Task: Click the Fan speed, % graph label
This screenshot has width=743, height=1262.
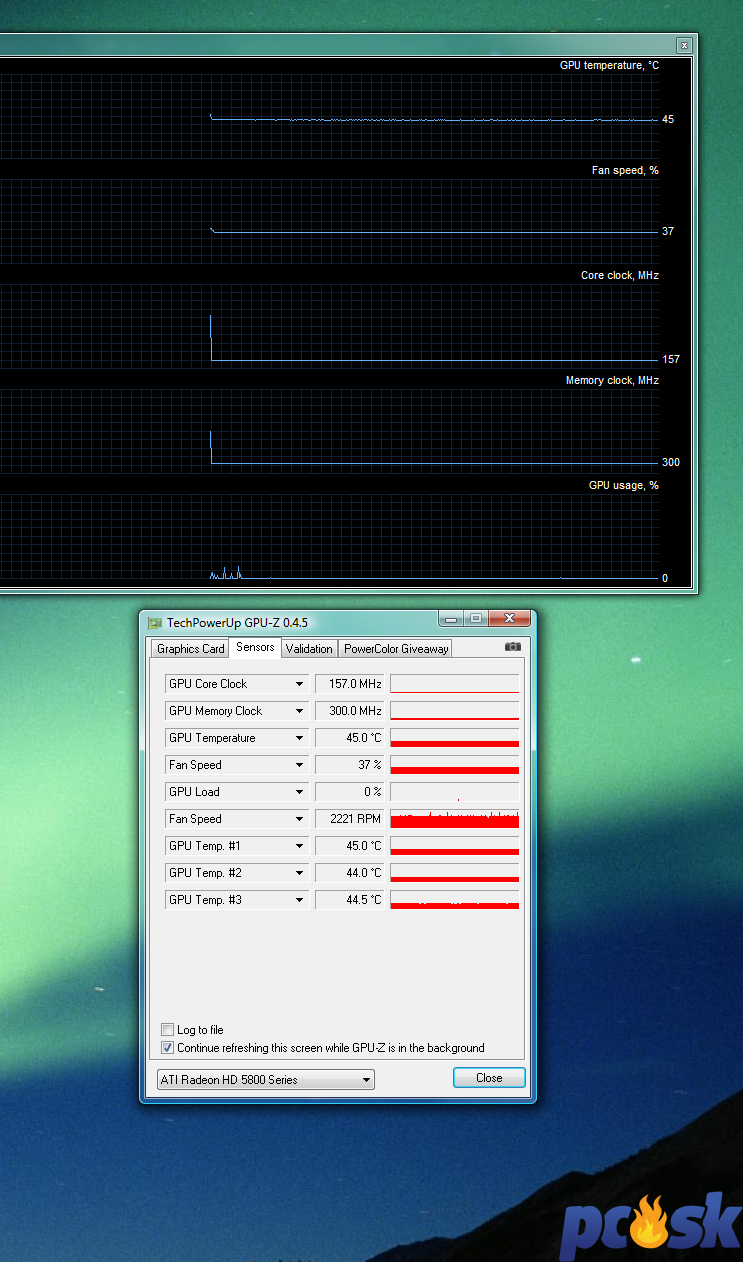Action: [625, 171]
